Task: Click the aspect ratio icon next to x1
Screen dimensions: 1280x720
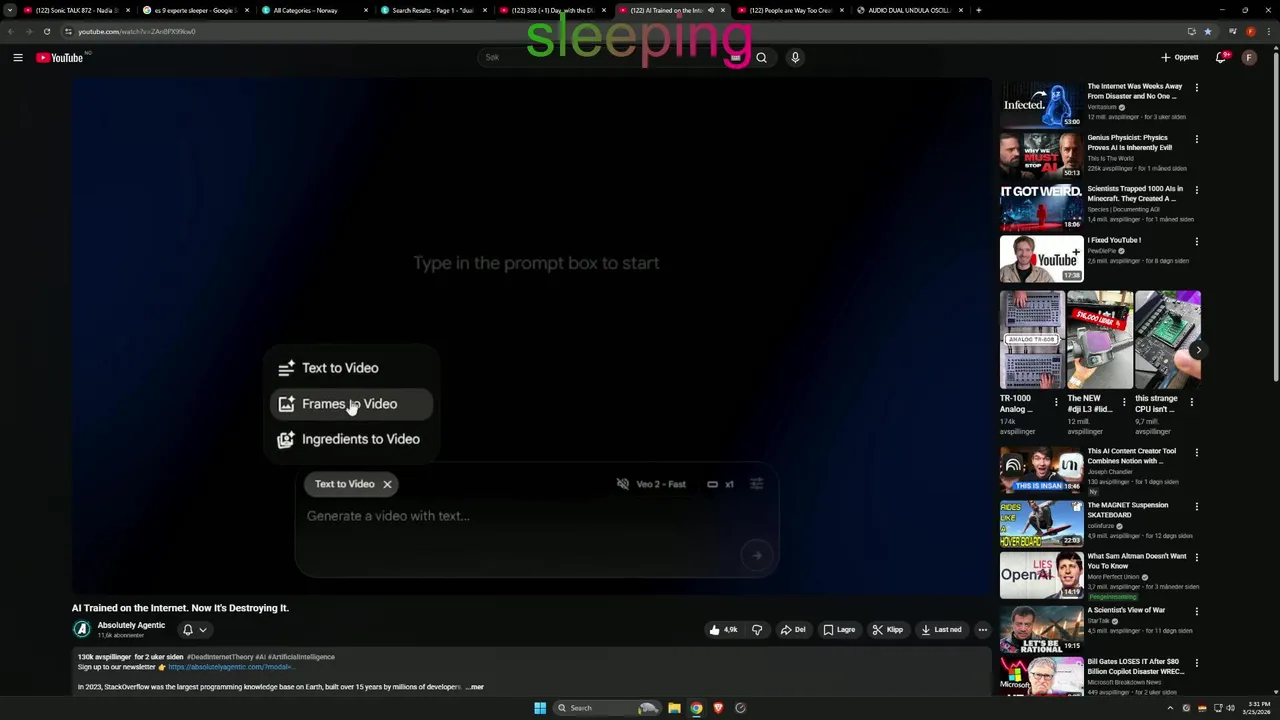Action: click(x=712, y=484)
